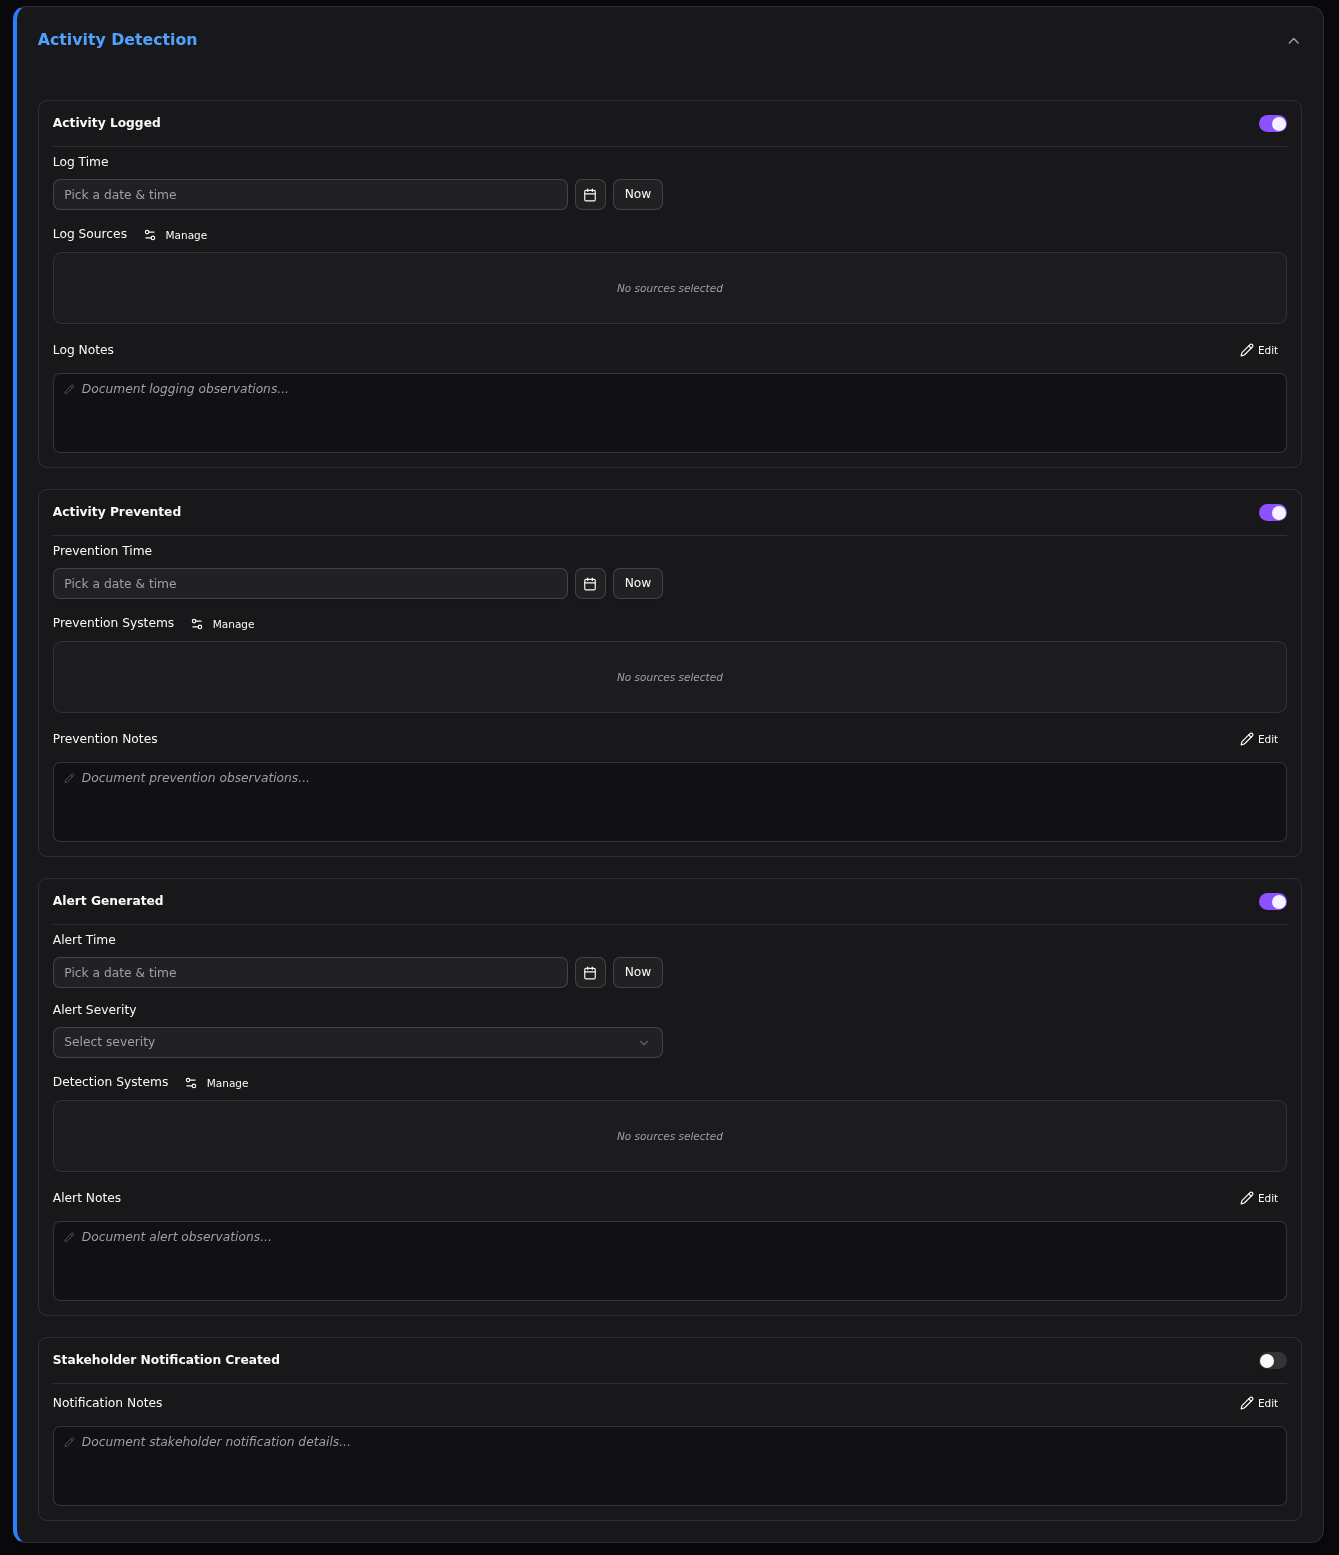Disable the Activity Logged toggle

pos(1272,124)
